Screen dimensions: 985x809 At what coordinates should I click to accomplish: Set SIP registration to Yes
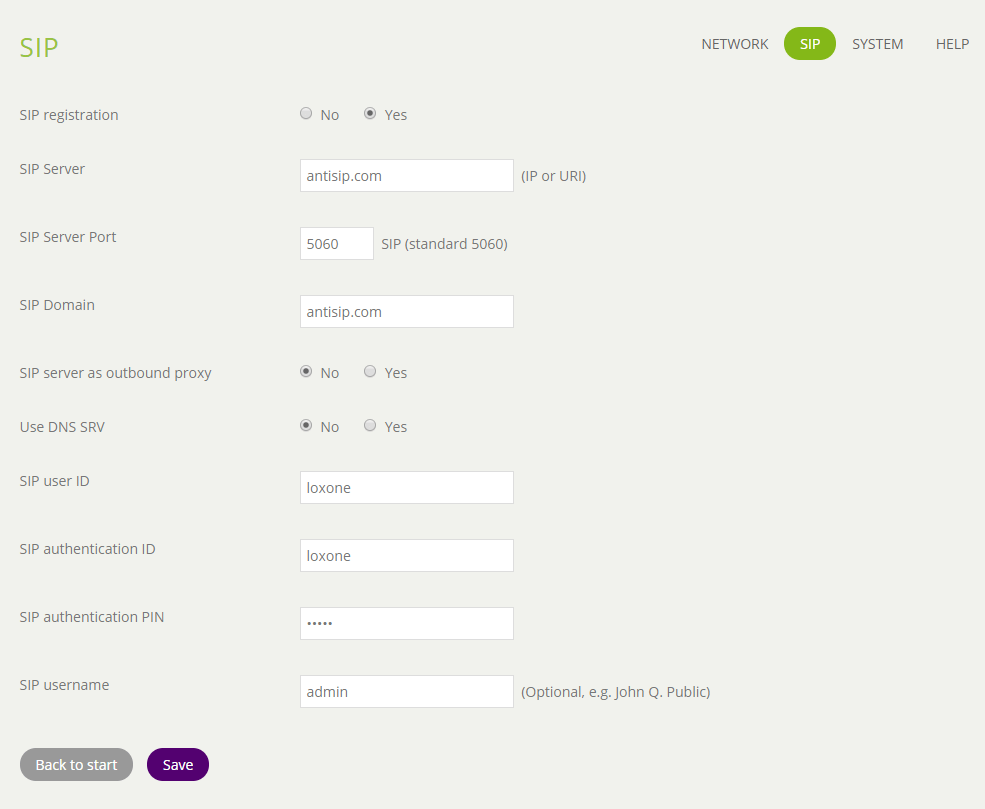pos(370,114)
